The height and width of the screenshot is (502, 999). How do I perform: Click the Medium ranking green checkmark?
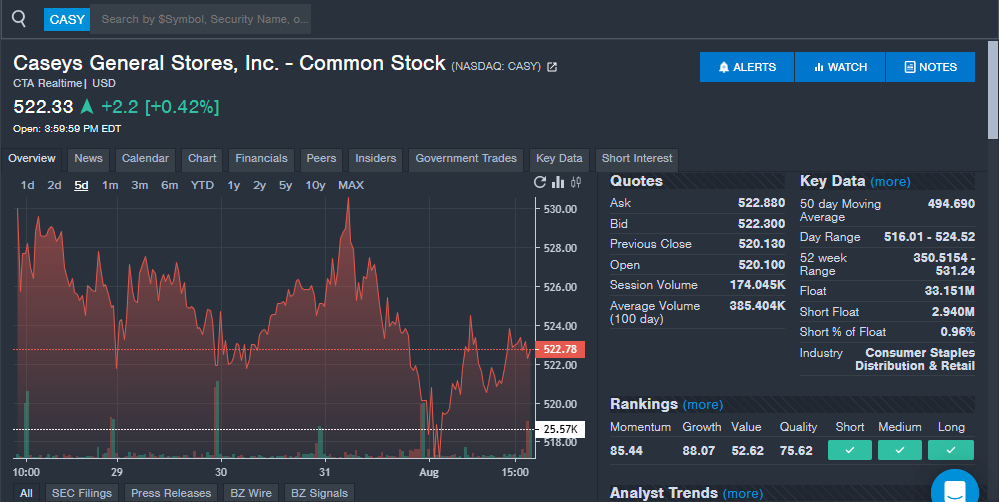[x=900, y=450]
